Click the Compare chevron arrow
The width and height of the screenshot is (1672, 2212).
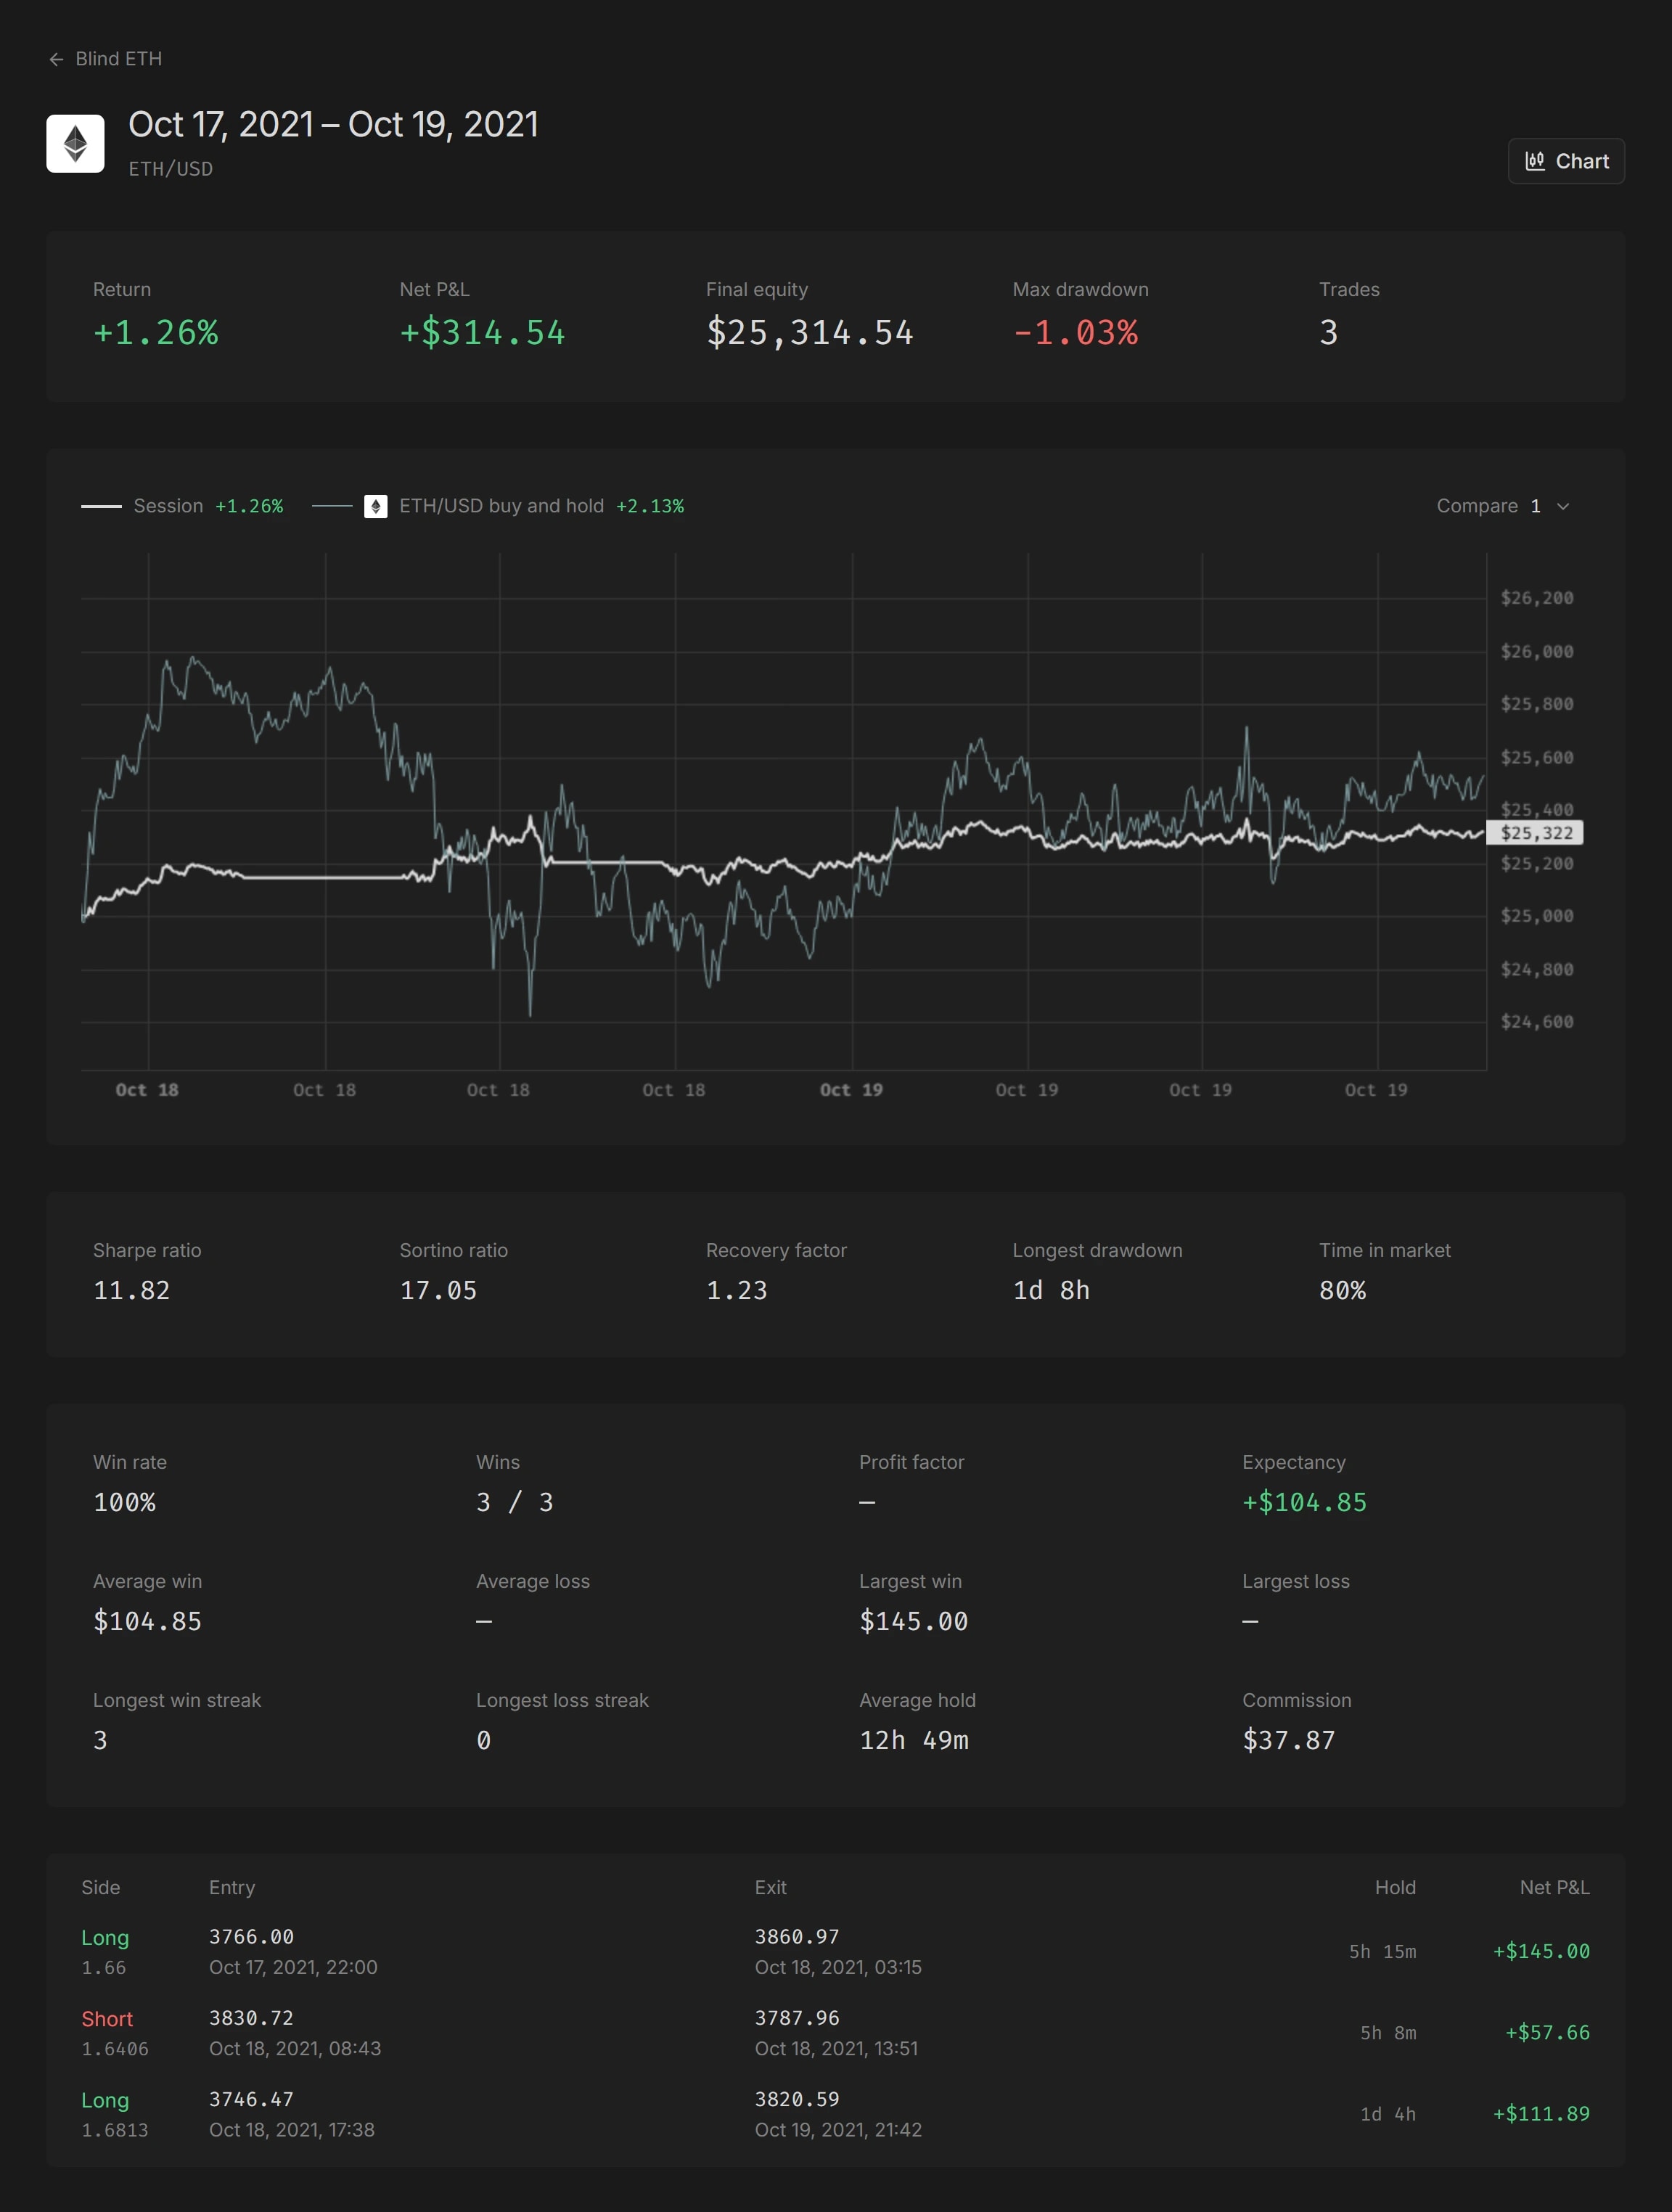coord(1563,506)
